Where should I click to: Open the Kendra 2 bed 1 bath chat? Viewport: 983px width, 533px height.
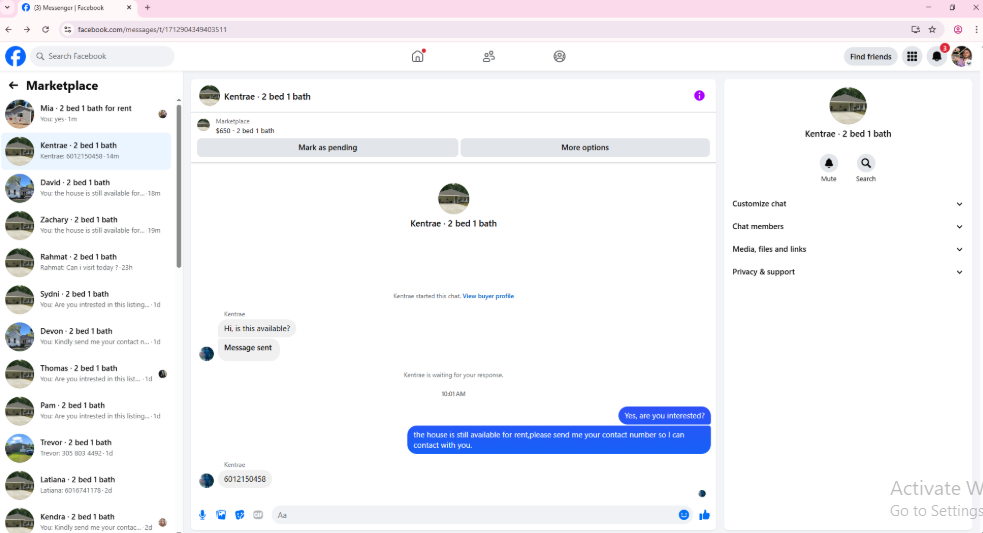(x=87, y=520)
